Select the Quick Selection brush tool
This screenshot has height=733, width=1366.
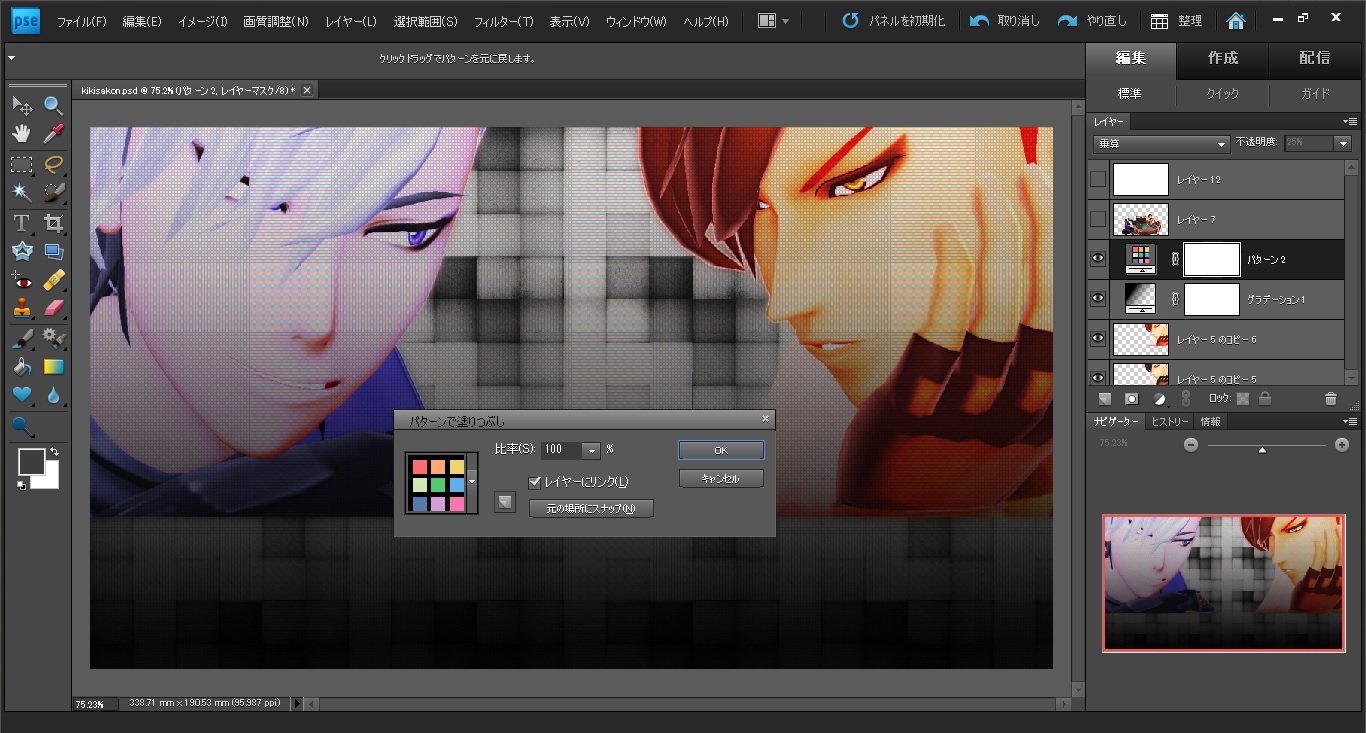53,191
